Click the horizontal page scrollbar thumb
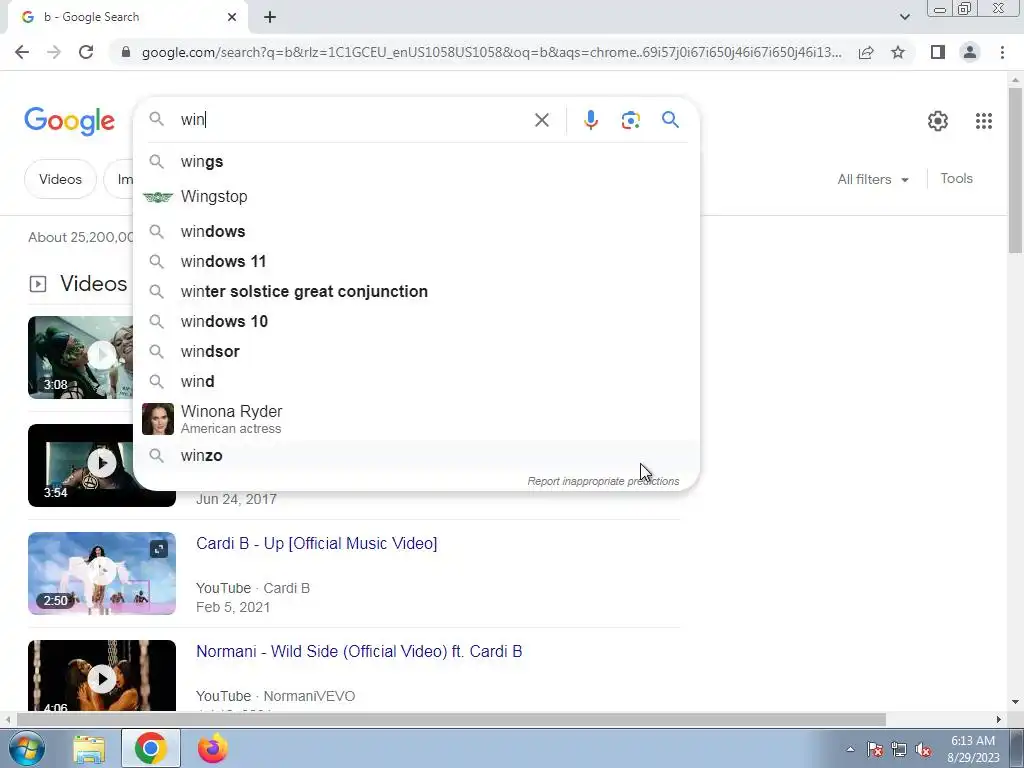1024x768 pixels. [x=451, y=719]
